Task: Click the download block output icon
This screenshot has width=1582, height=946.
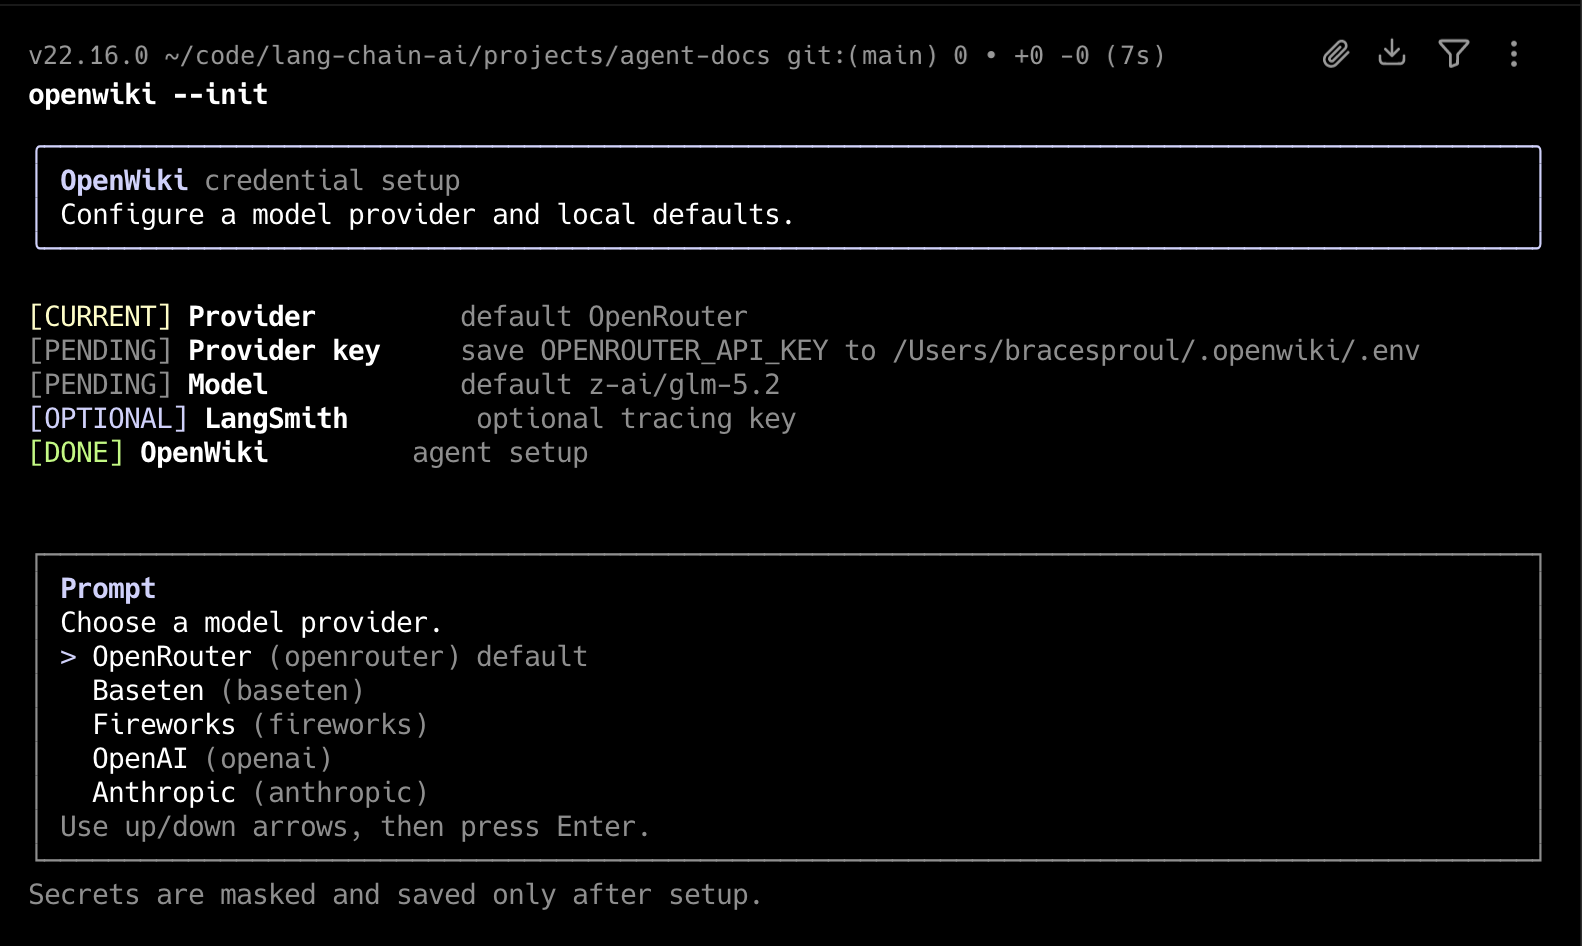Action: coord(1392,53)
